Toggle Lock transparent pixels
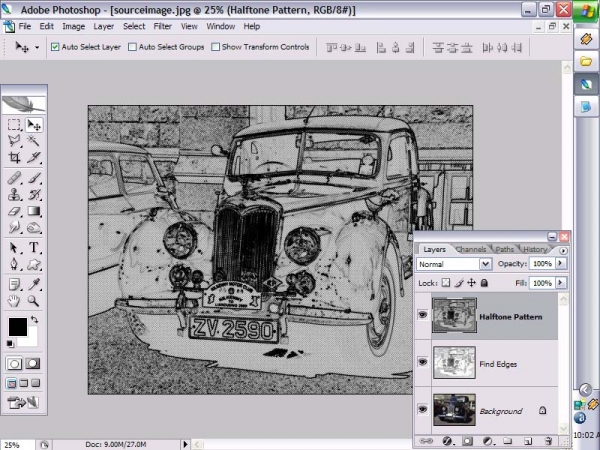This screenshot has height=450, width=600. tap(446, 283)
